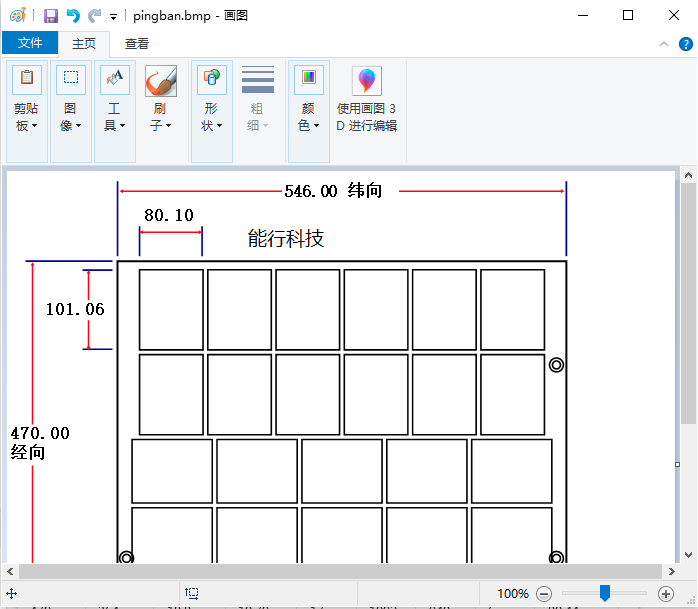This screenshot has width=698, height=609.
Task: Click vertical scrollbar down arrow
Action: (x=688, y=555)
